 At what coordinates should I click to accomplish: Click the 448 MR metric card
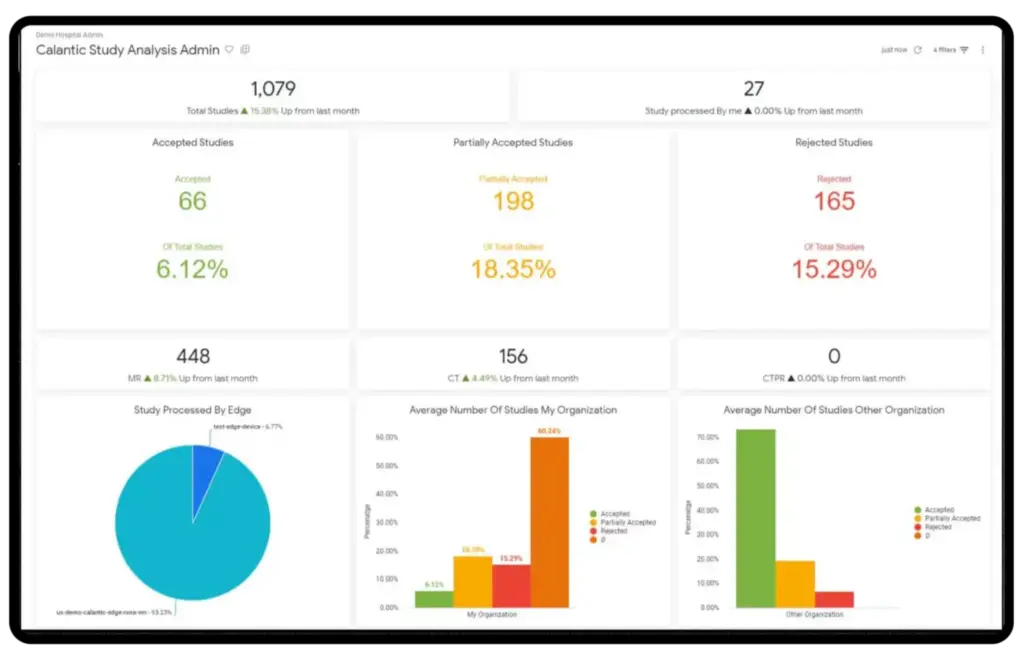pos(193,363)
